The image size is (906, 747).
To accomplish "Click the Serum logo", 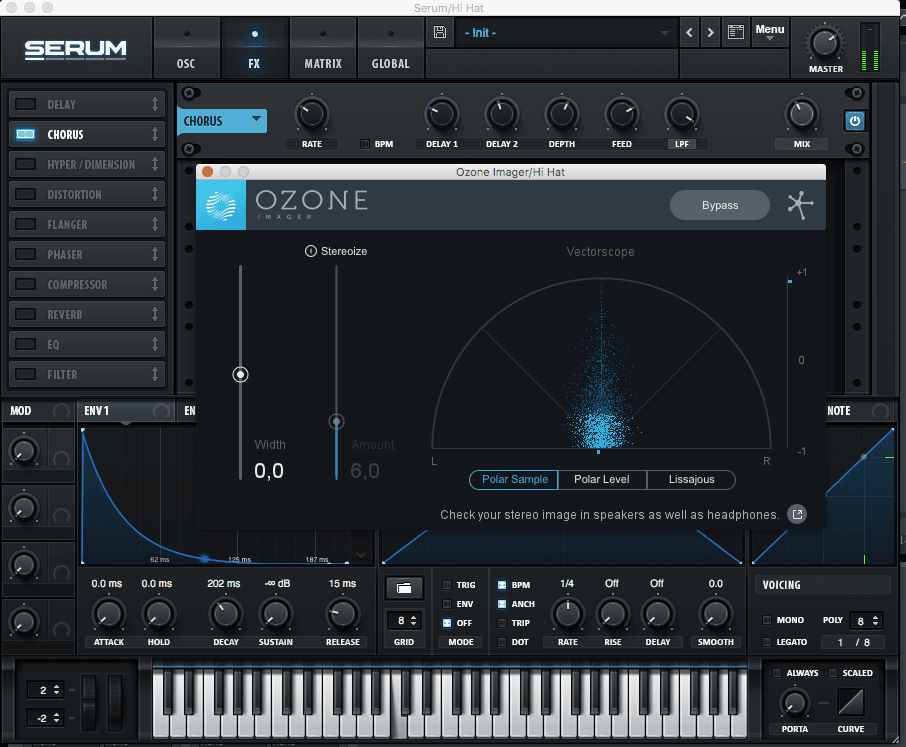I will click(x=75, y=49).
